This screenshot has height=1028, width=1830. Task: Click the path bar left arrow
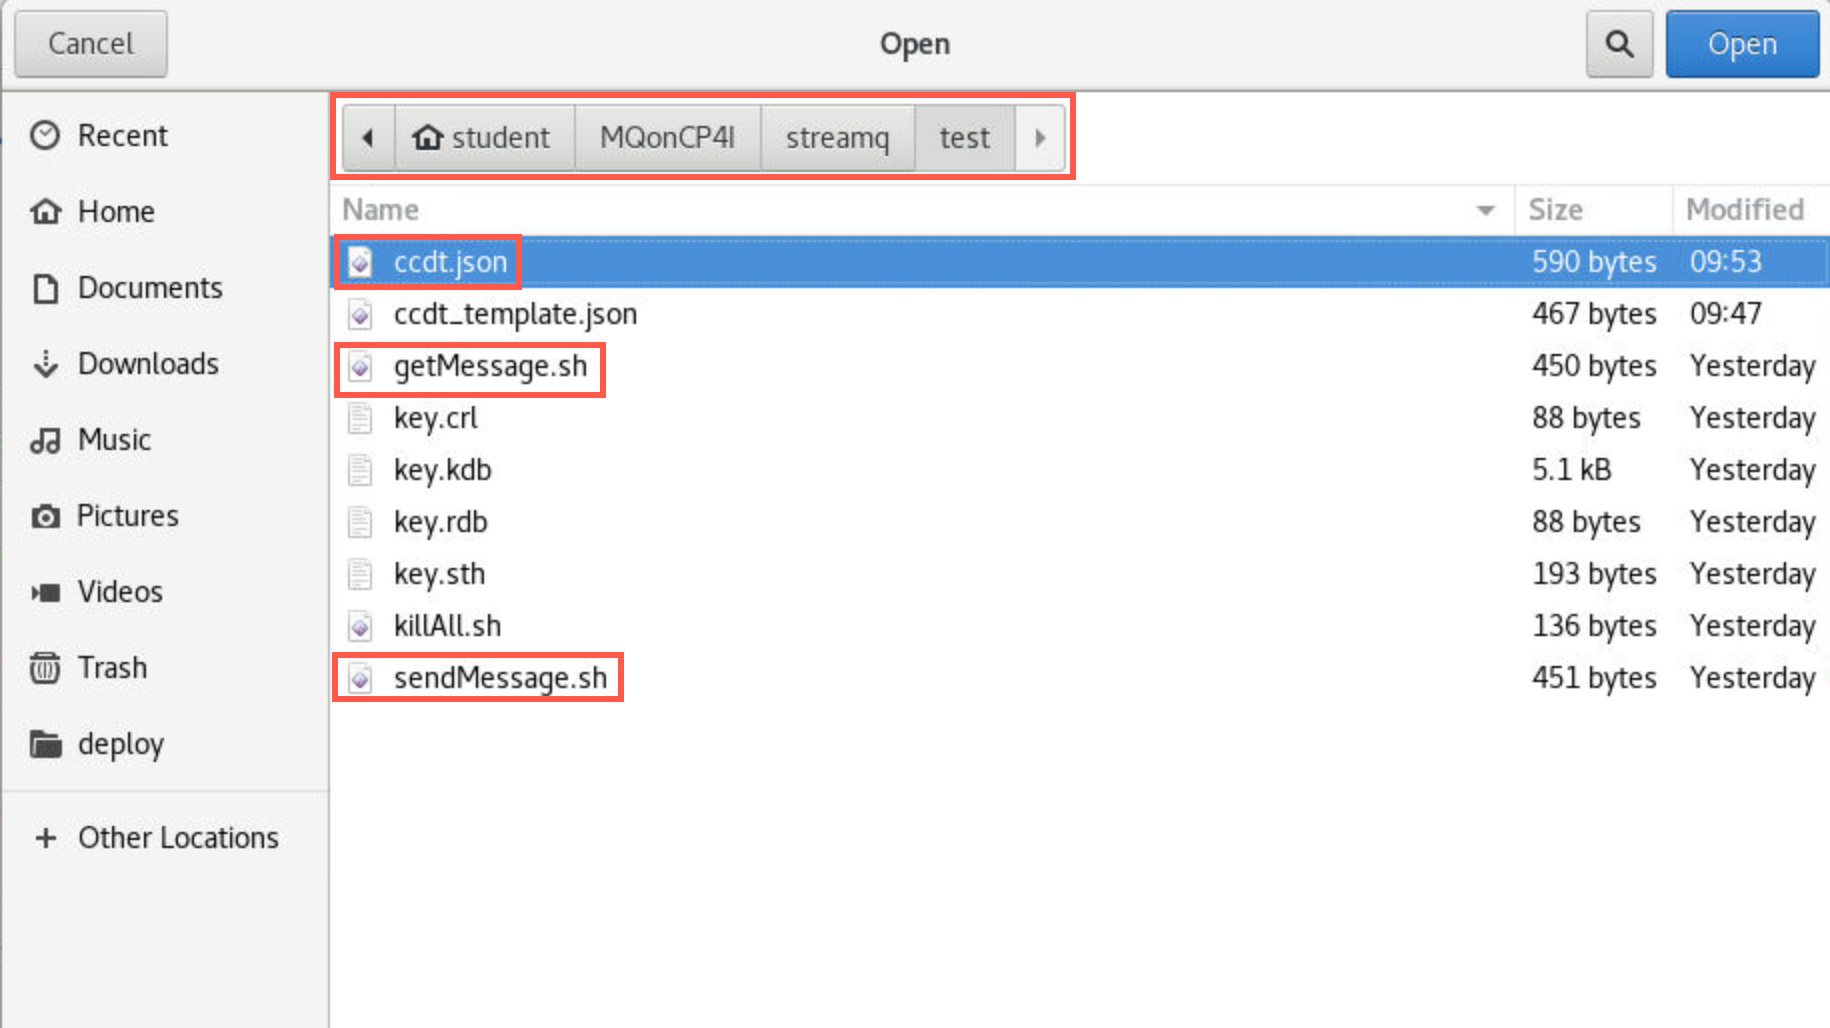pyautogui.click(x=368, y=137)
